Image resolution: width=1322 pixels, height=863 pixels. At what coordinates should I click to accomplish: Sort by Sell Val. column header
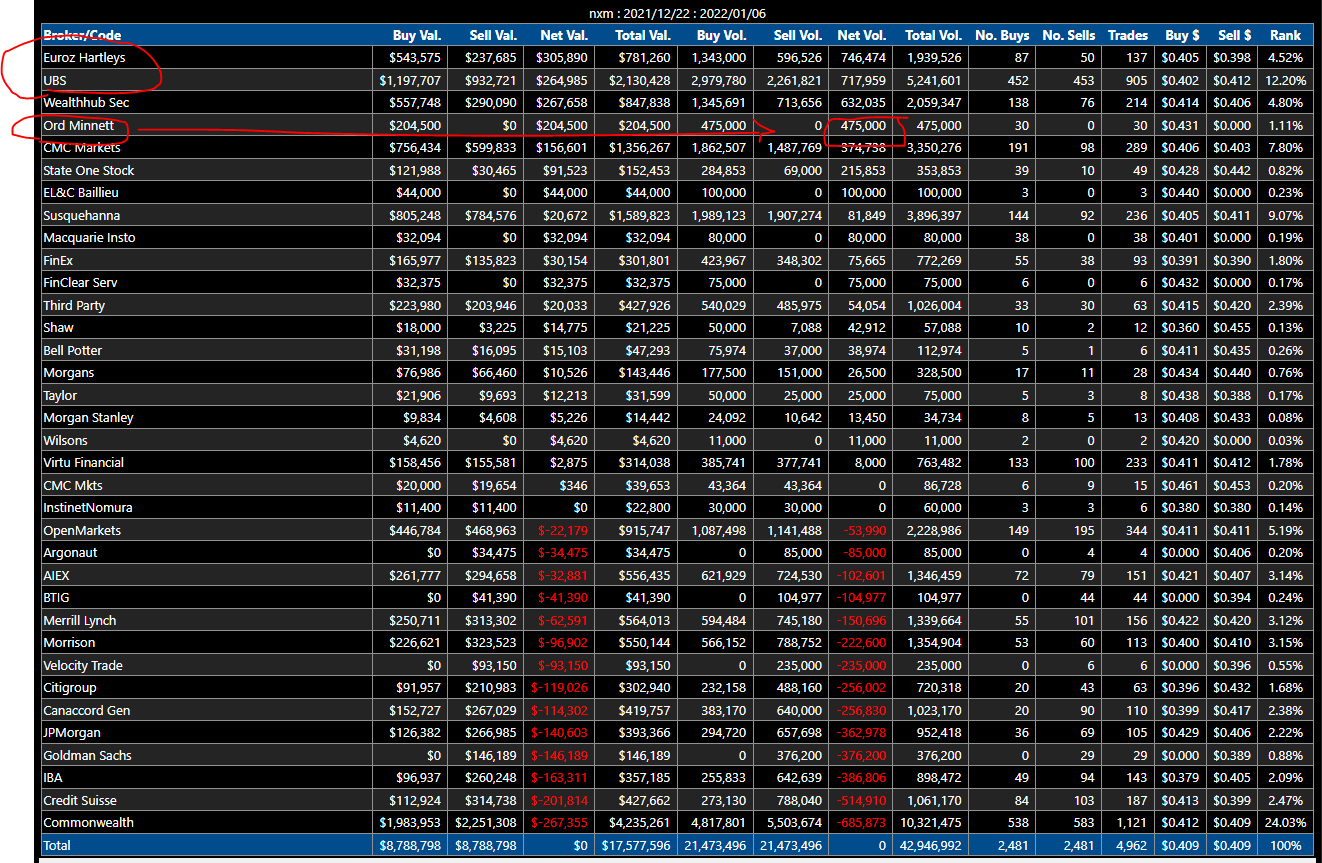coord(493,35)
